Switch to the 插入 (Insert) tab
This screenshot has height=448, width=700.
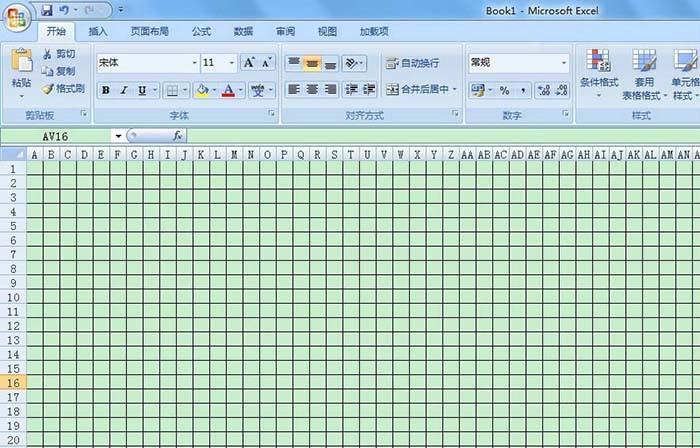pyautogui.click(x=98, y=31)
